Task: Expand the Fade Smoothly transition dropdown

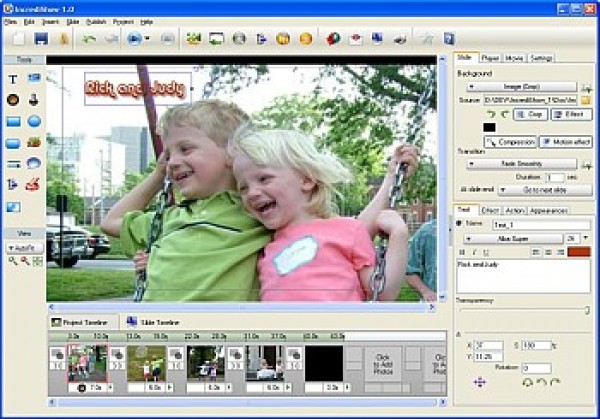Action: tap(521, 163)
